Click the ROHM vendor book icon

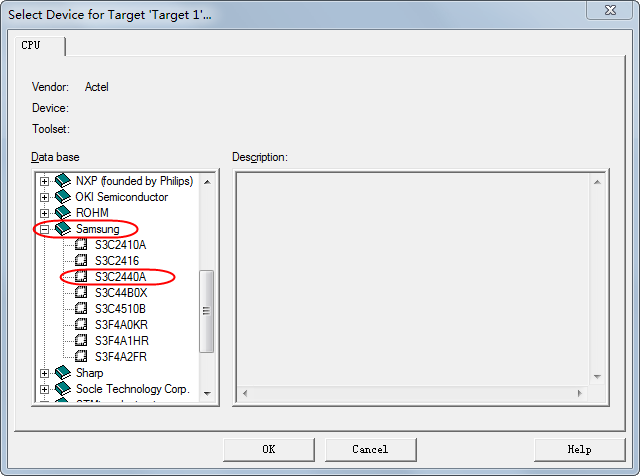tap(63, 212)
